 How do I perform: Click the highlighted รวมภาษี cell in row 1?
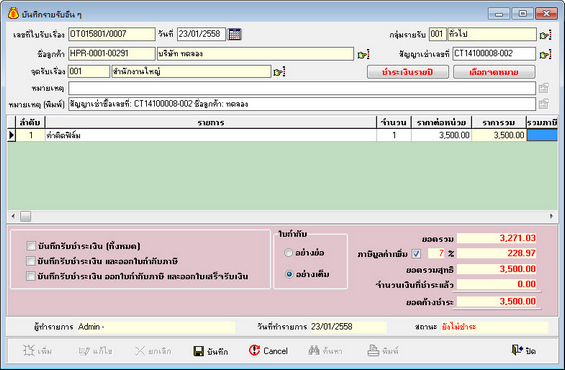point(542,135)
